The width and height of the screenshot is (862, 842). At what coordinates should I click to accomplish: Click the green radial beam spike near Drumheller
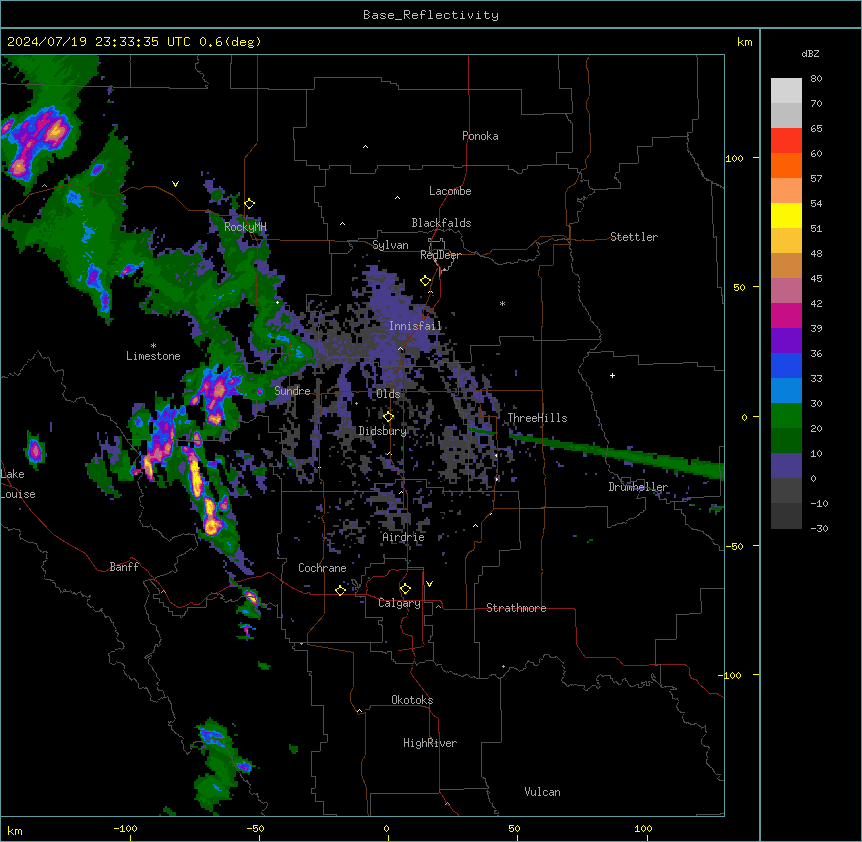coord(616,455)
